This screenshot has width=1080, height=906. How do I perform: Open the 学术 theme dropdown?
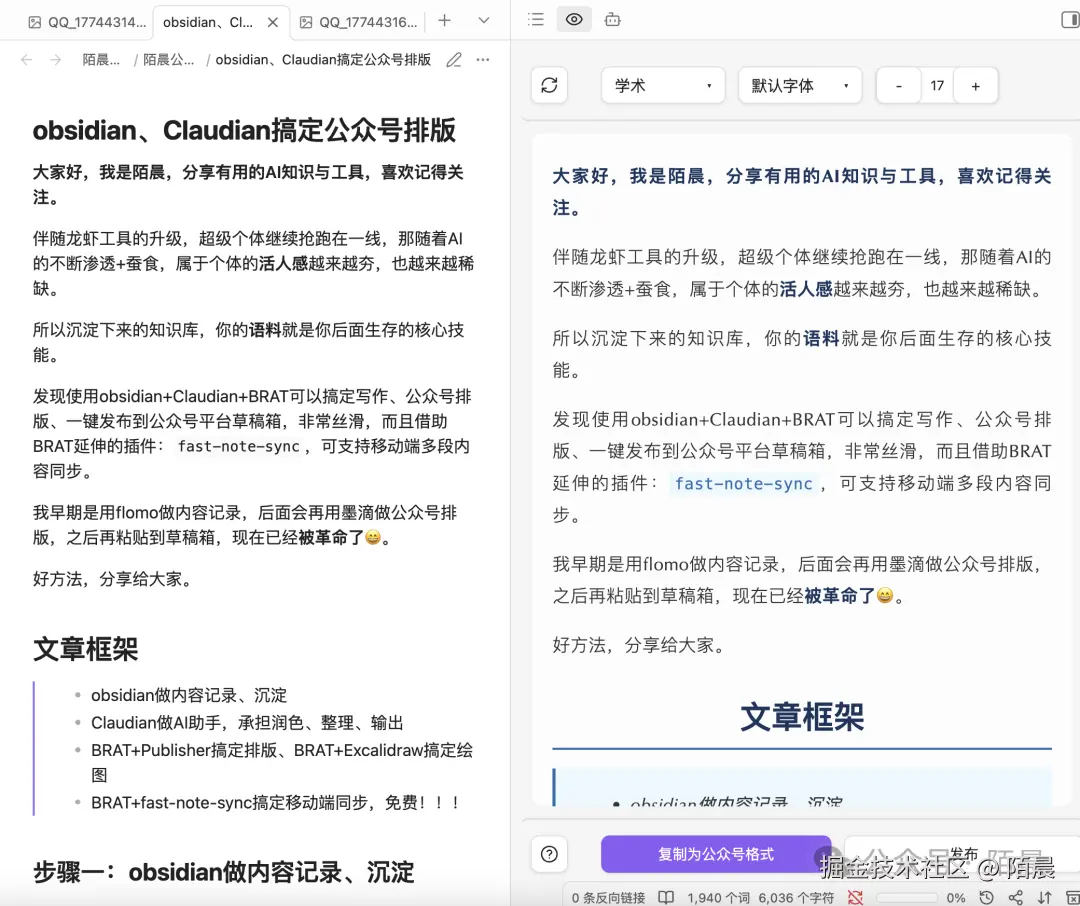662,85
